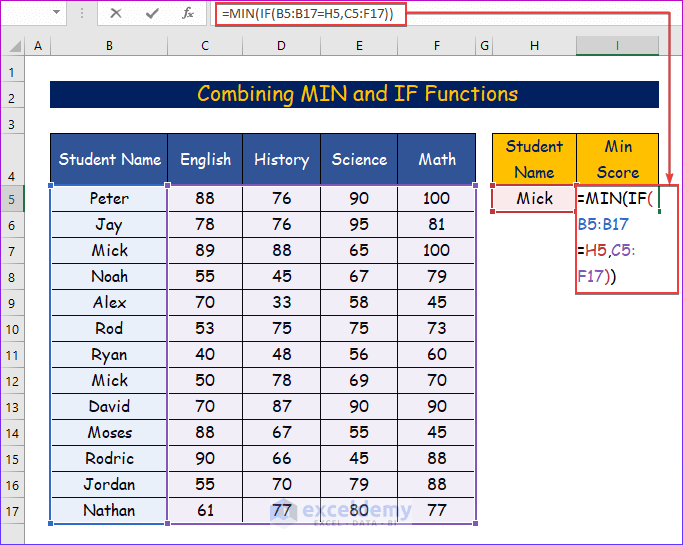The height and width of the screenshot is (545, 683).
Task: Click Mick's row 12 English score 50
Action: (205, 381)
